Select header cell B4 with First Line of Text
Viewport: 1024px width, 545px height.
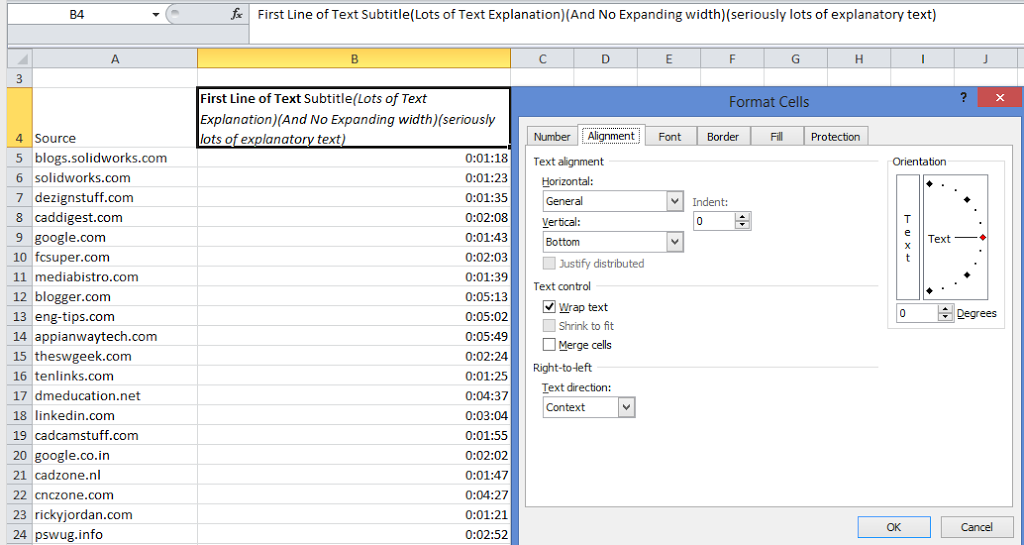pos(354,118)
